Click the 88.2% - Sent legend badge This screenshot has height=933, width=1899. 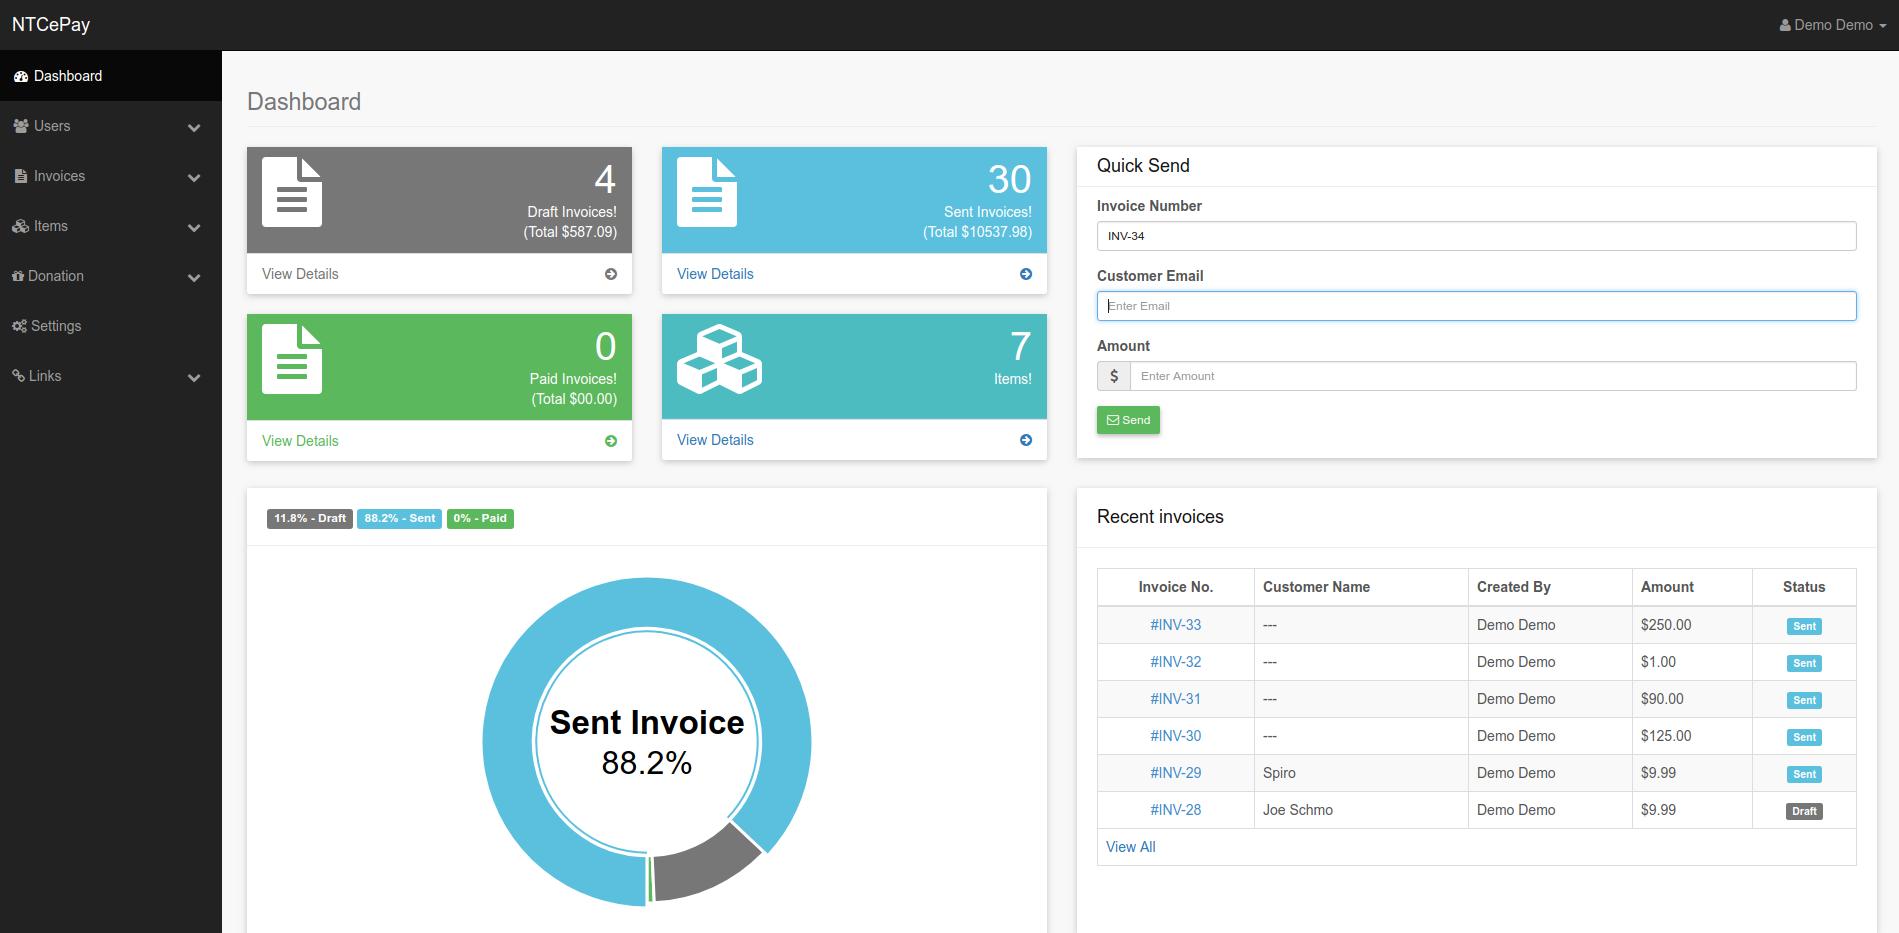pyautogui.click(x=399, y=519)
